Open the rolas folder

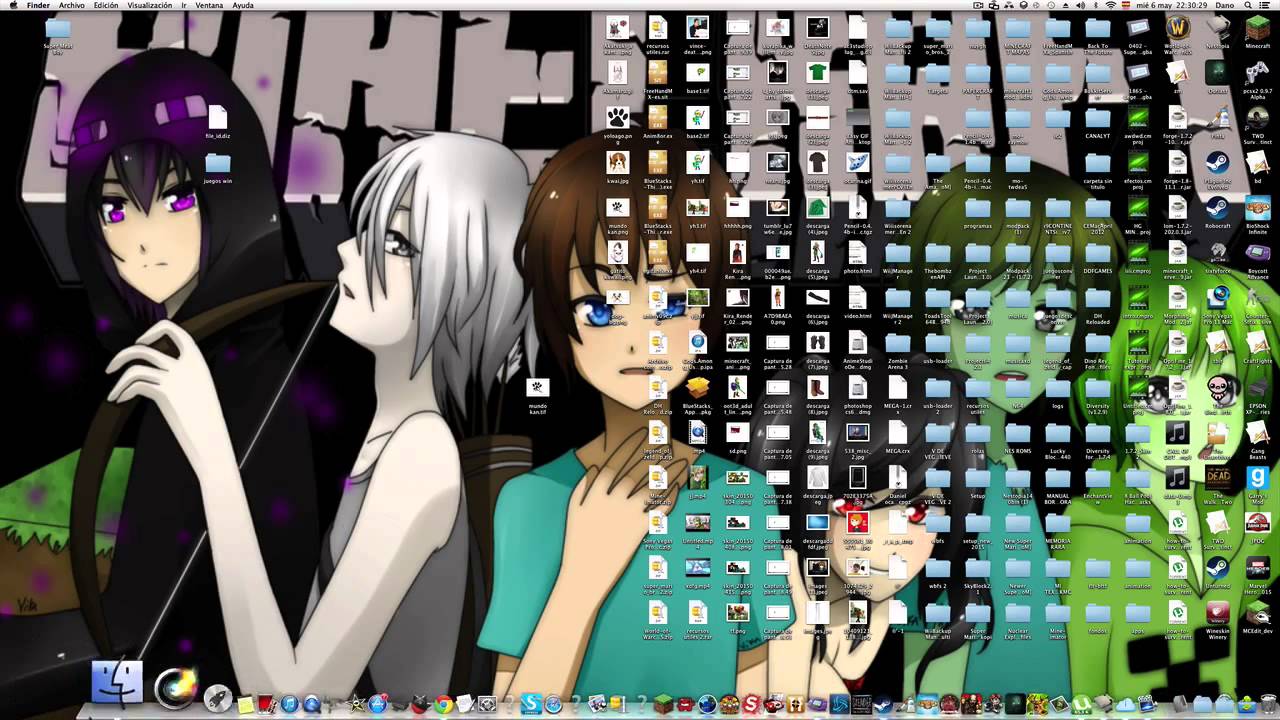coord(977,433)
